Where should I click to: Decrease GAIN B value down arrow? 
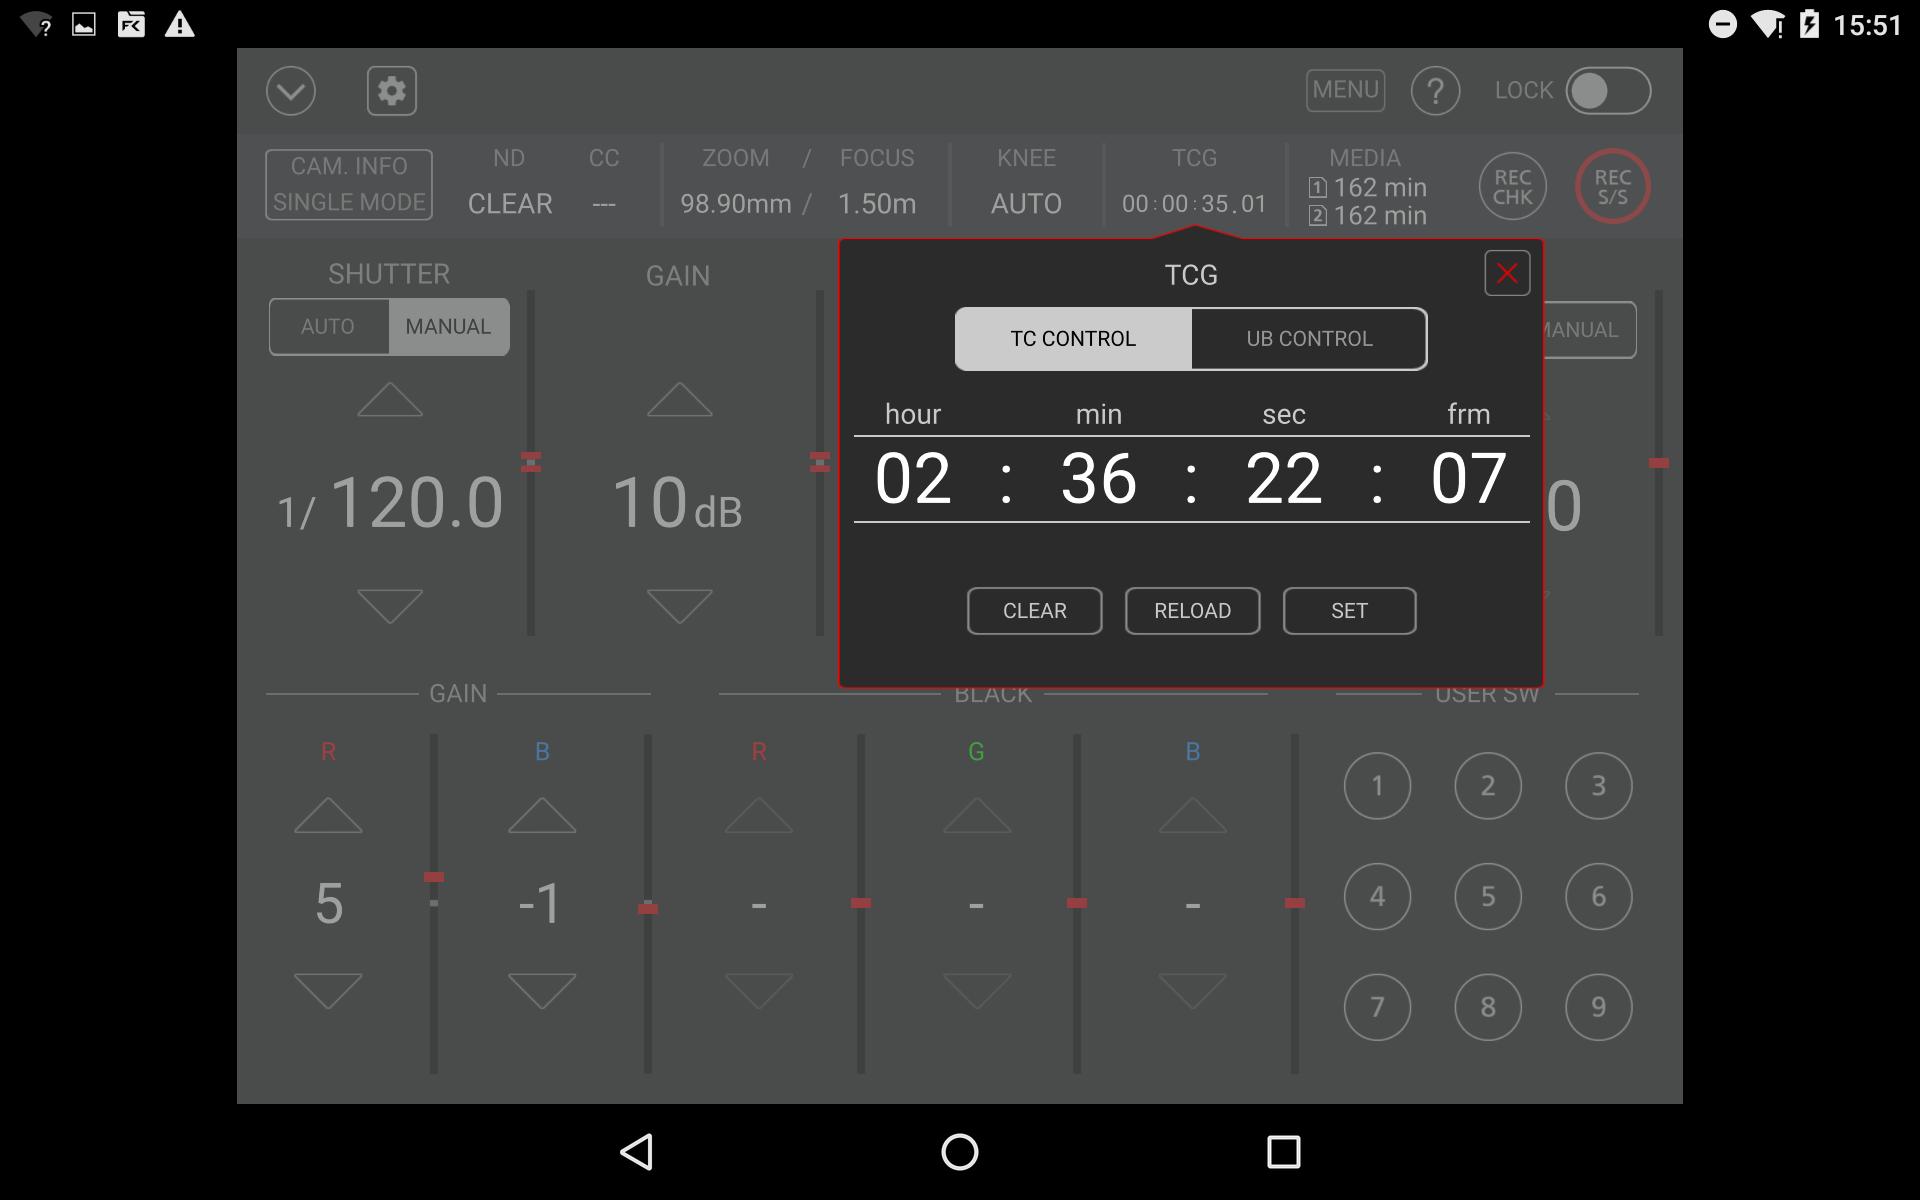pyautogui.click(x=542, y=991)
